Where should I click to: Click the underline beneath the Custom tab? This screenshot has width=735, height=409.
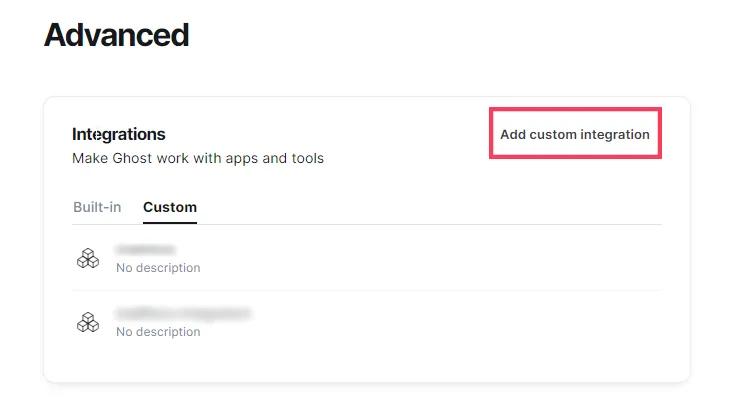pyautogui.click(x=170, y=223)
